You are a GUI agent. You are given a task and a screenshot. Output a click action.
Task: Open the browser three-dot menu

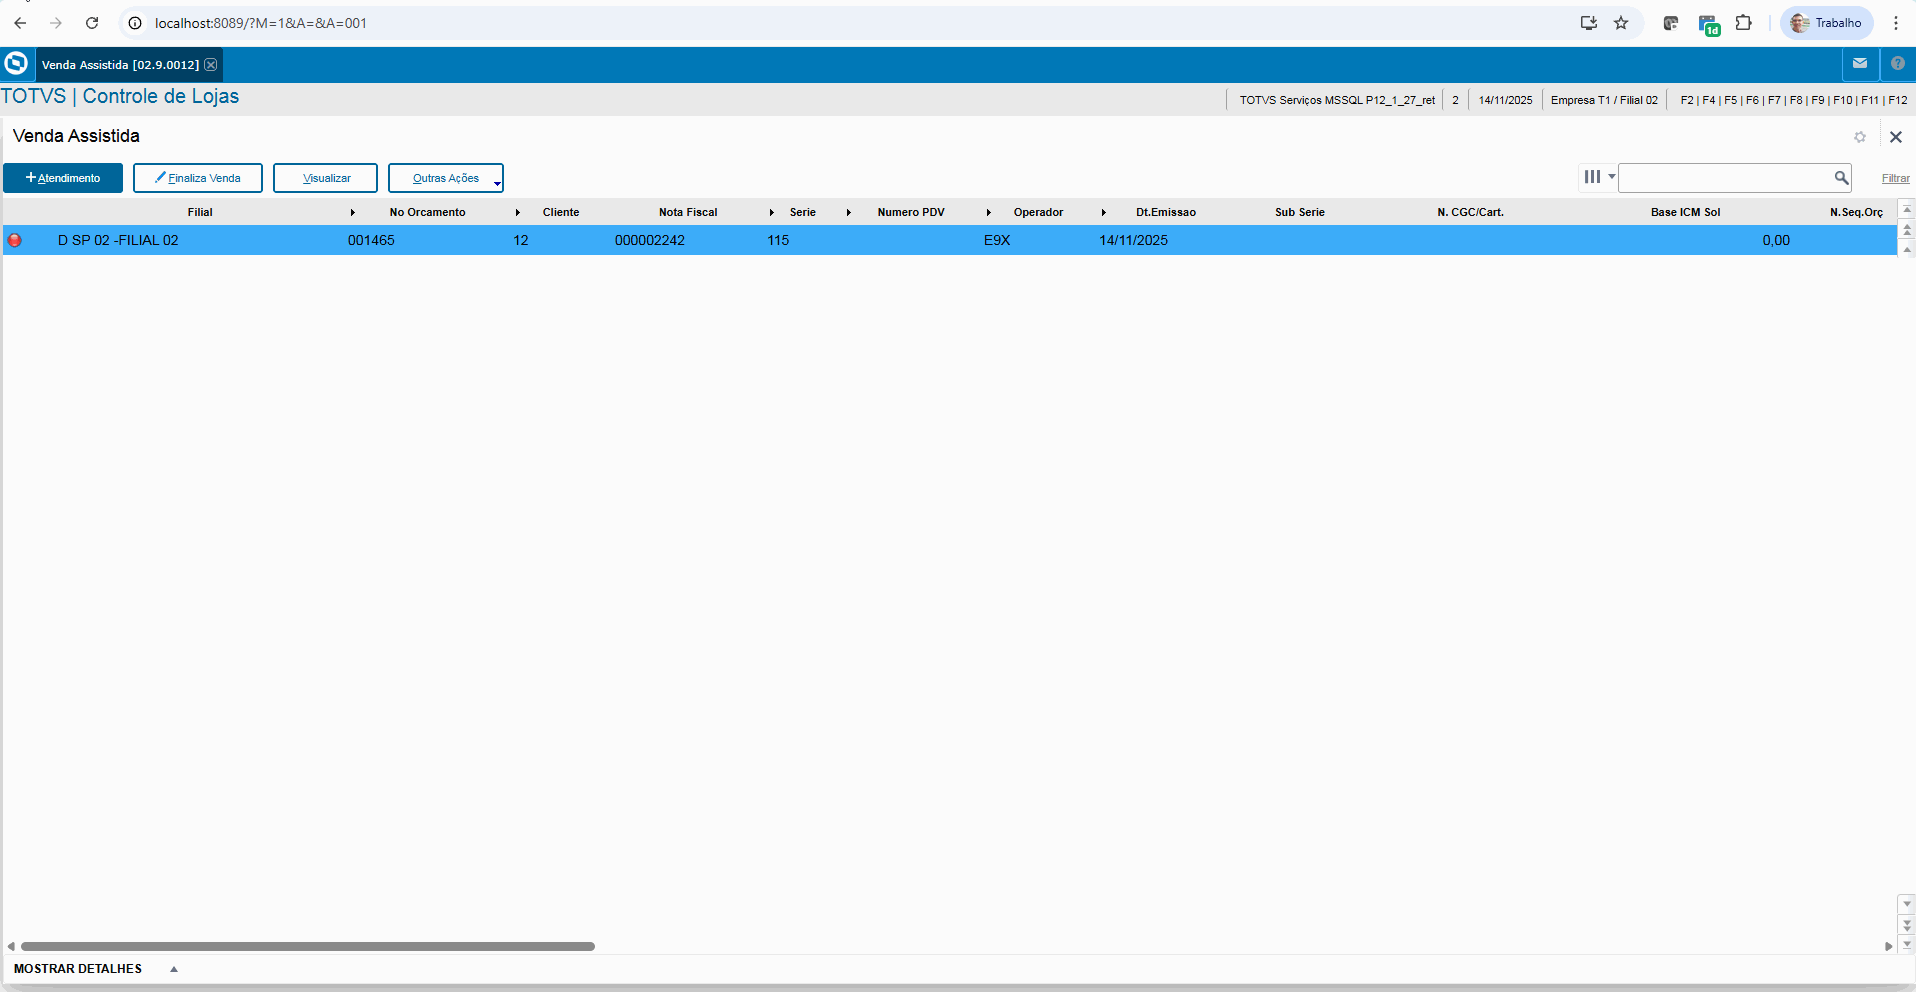coord(1895,23)
